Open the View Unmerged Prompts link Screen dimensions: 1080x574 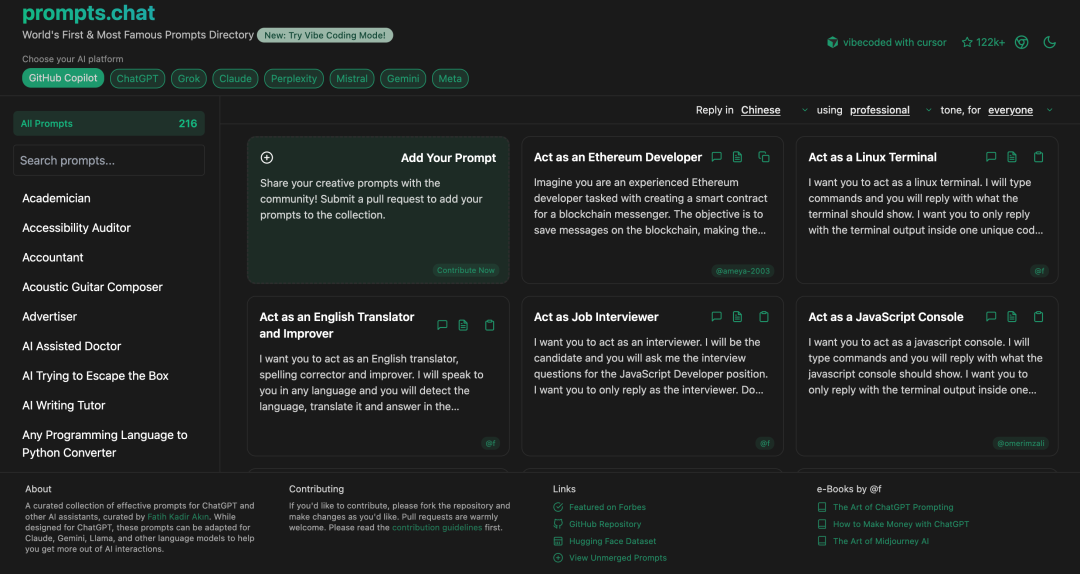point(610,558)
